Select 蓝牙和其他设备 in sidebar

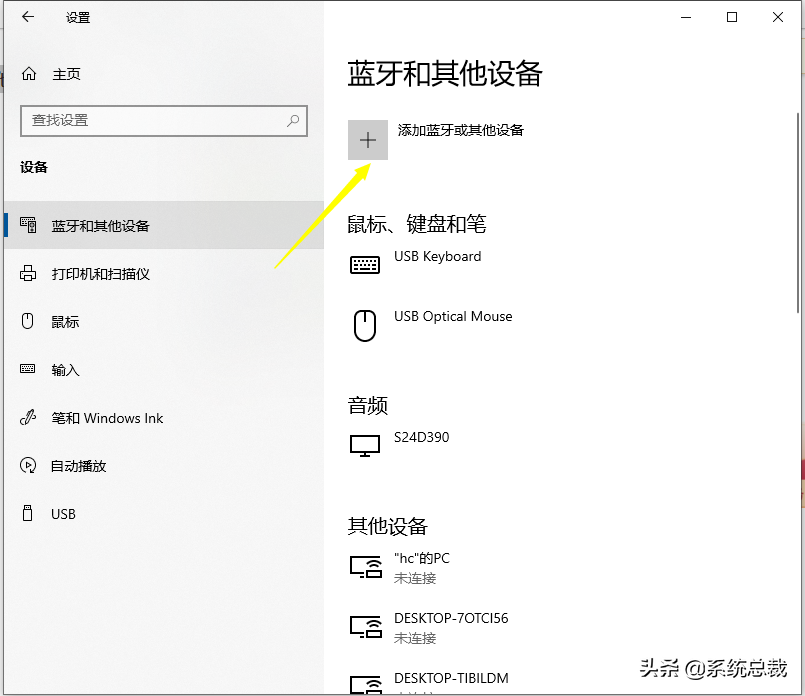tap(100, 226)
